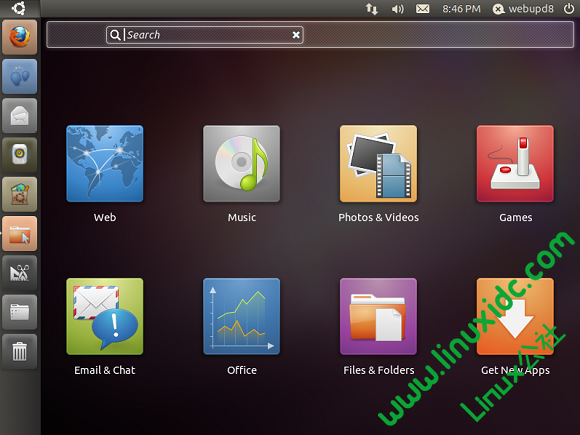
Task: Open the webupd8 user menu
Action: [523, 9]
